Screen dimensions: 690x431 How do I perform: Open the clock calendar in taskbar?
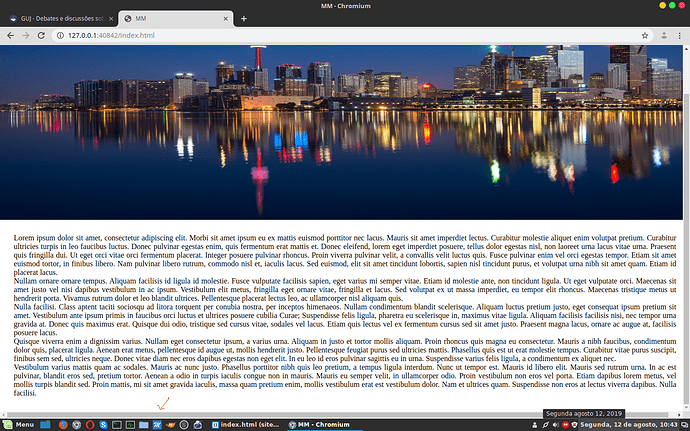[629, 425]
